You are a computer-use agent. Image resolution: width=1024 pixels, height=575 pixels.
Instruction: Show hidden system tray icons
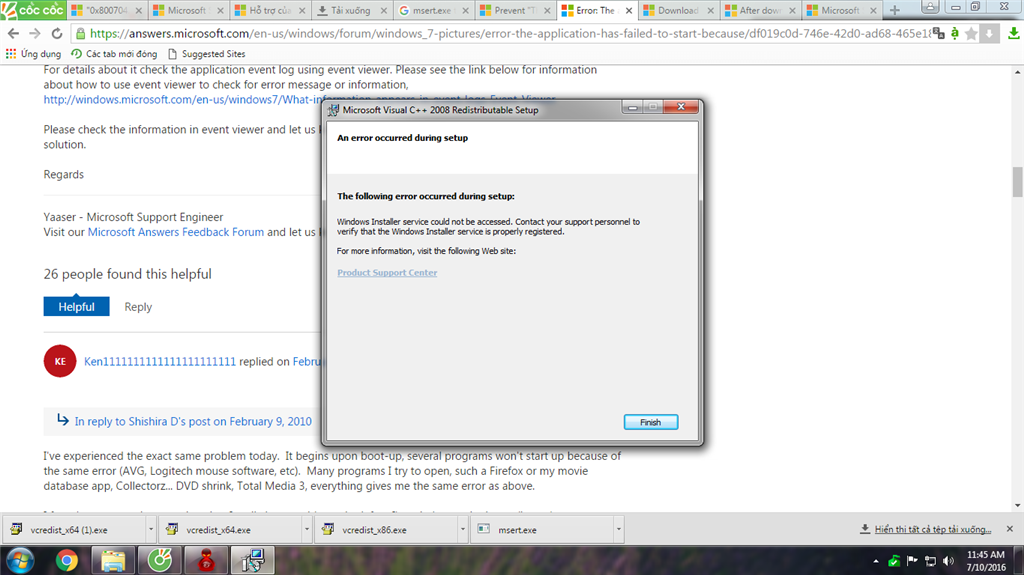click(x=876, y=561)
